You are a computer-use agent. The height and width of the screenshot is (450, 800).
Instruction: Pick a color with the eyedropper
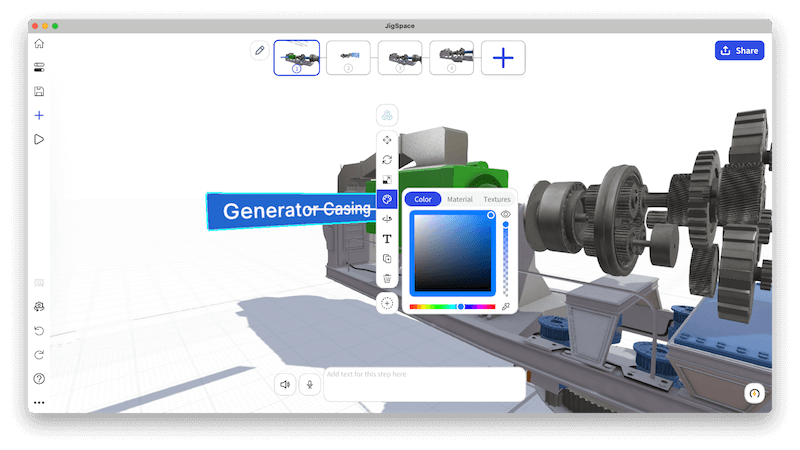(x=506, y=307)
